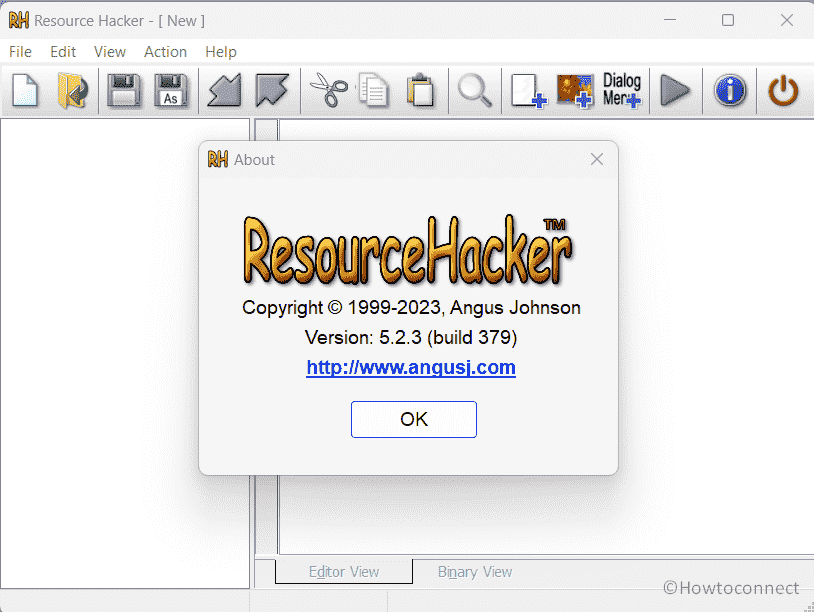
Task: Click the back navigation arrow icon
Action: pyautogui.click(x=223, y=91)
